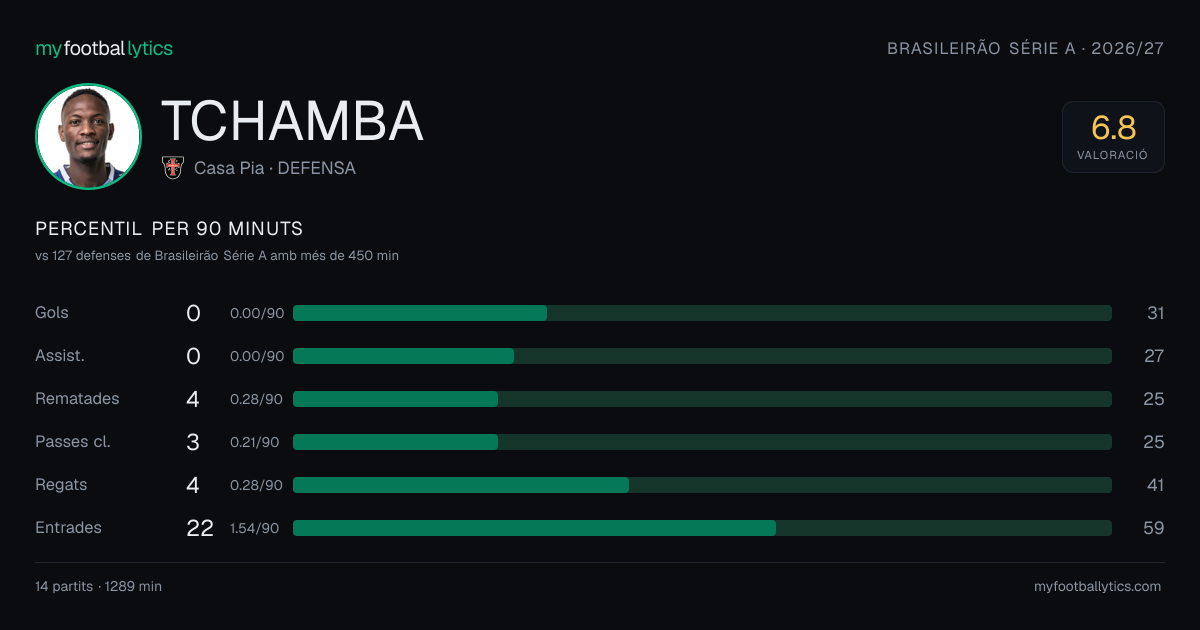Click the Entrades percentile bar

pos(702,528)
